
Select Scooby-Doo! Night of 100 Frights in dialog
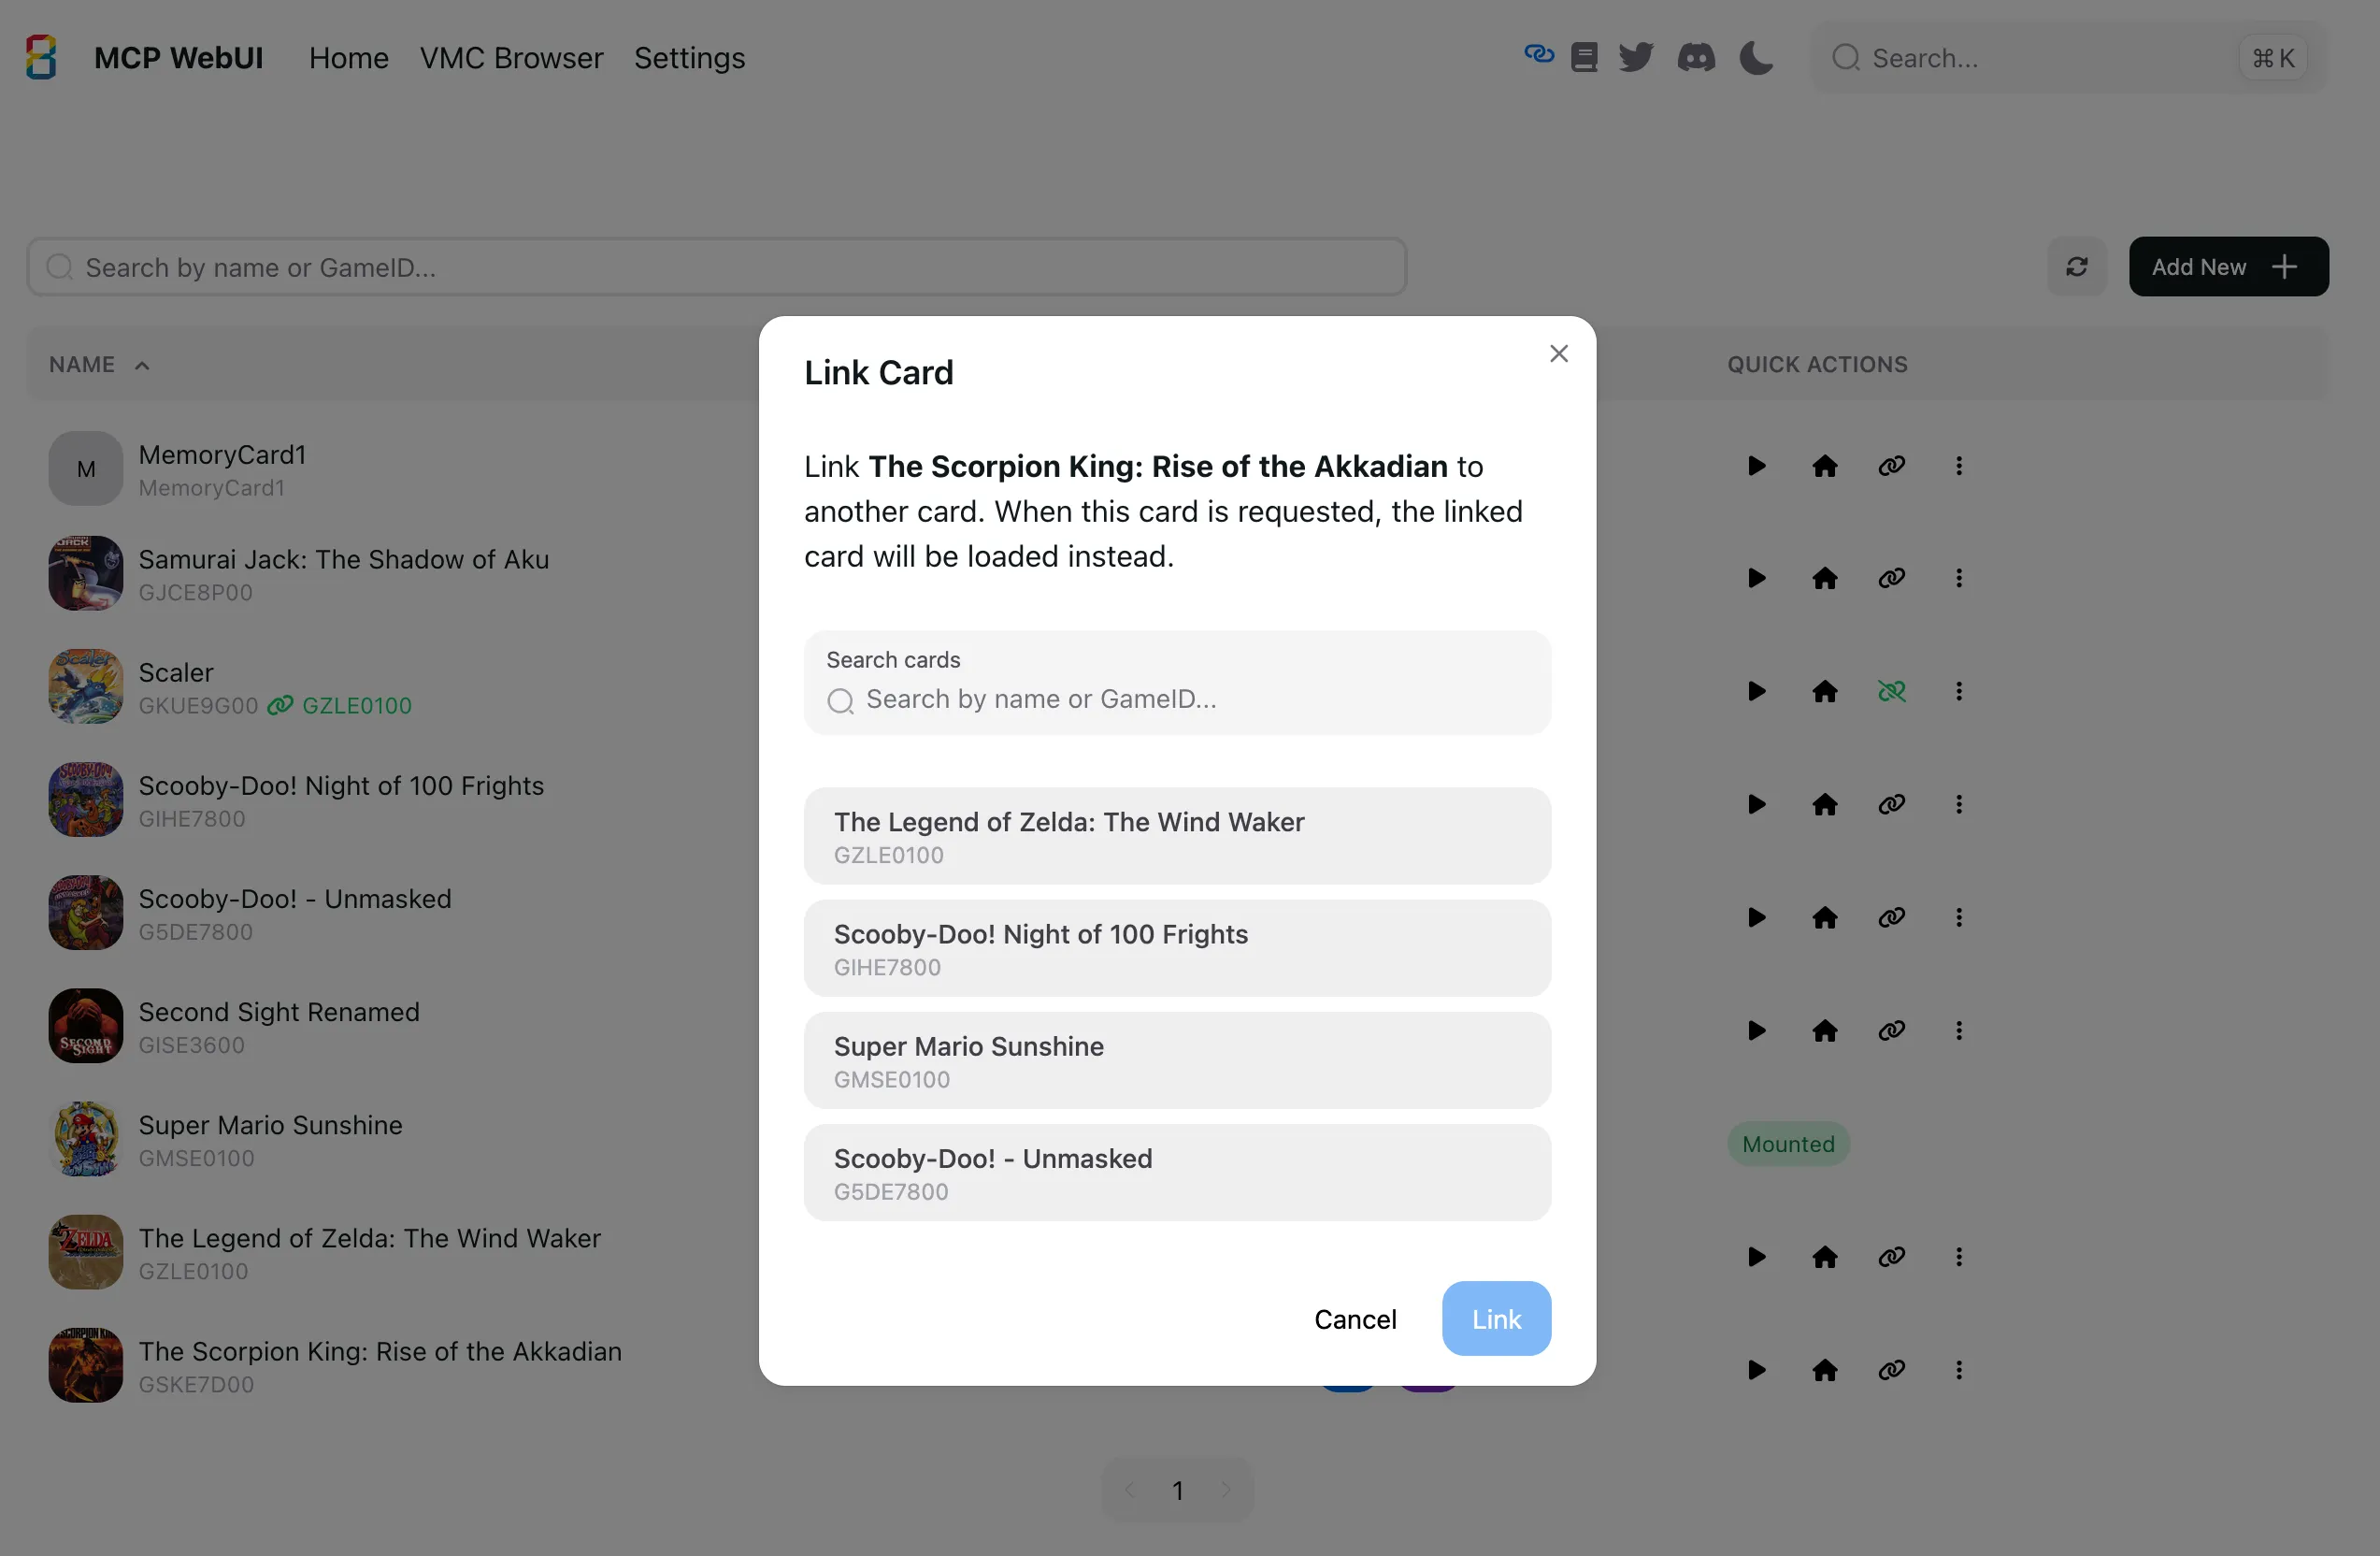coord(1177,948)
